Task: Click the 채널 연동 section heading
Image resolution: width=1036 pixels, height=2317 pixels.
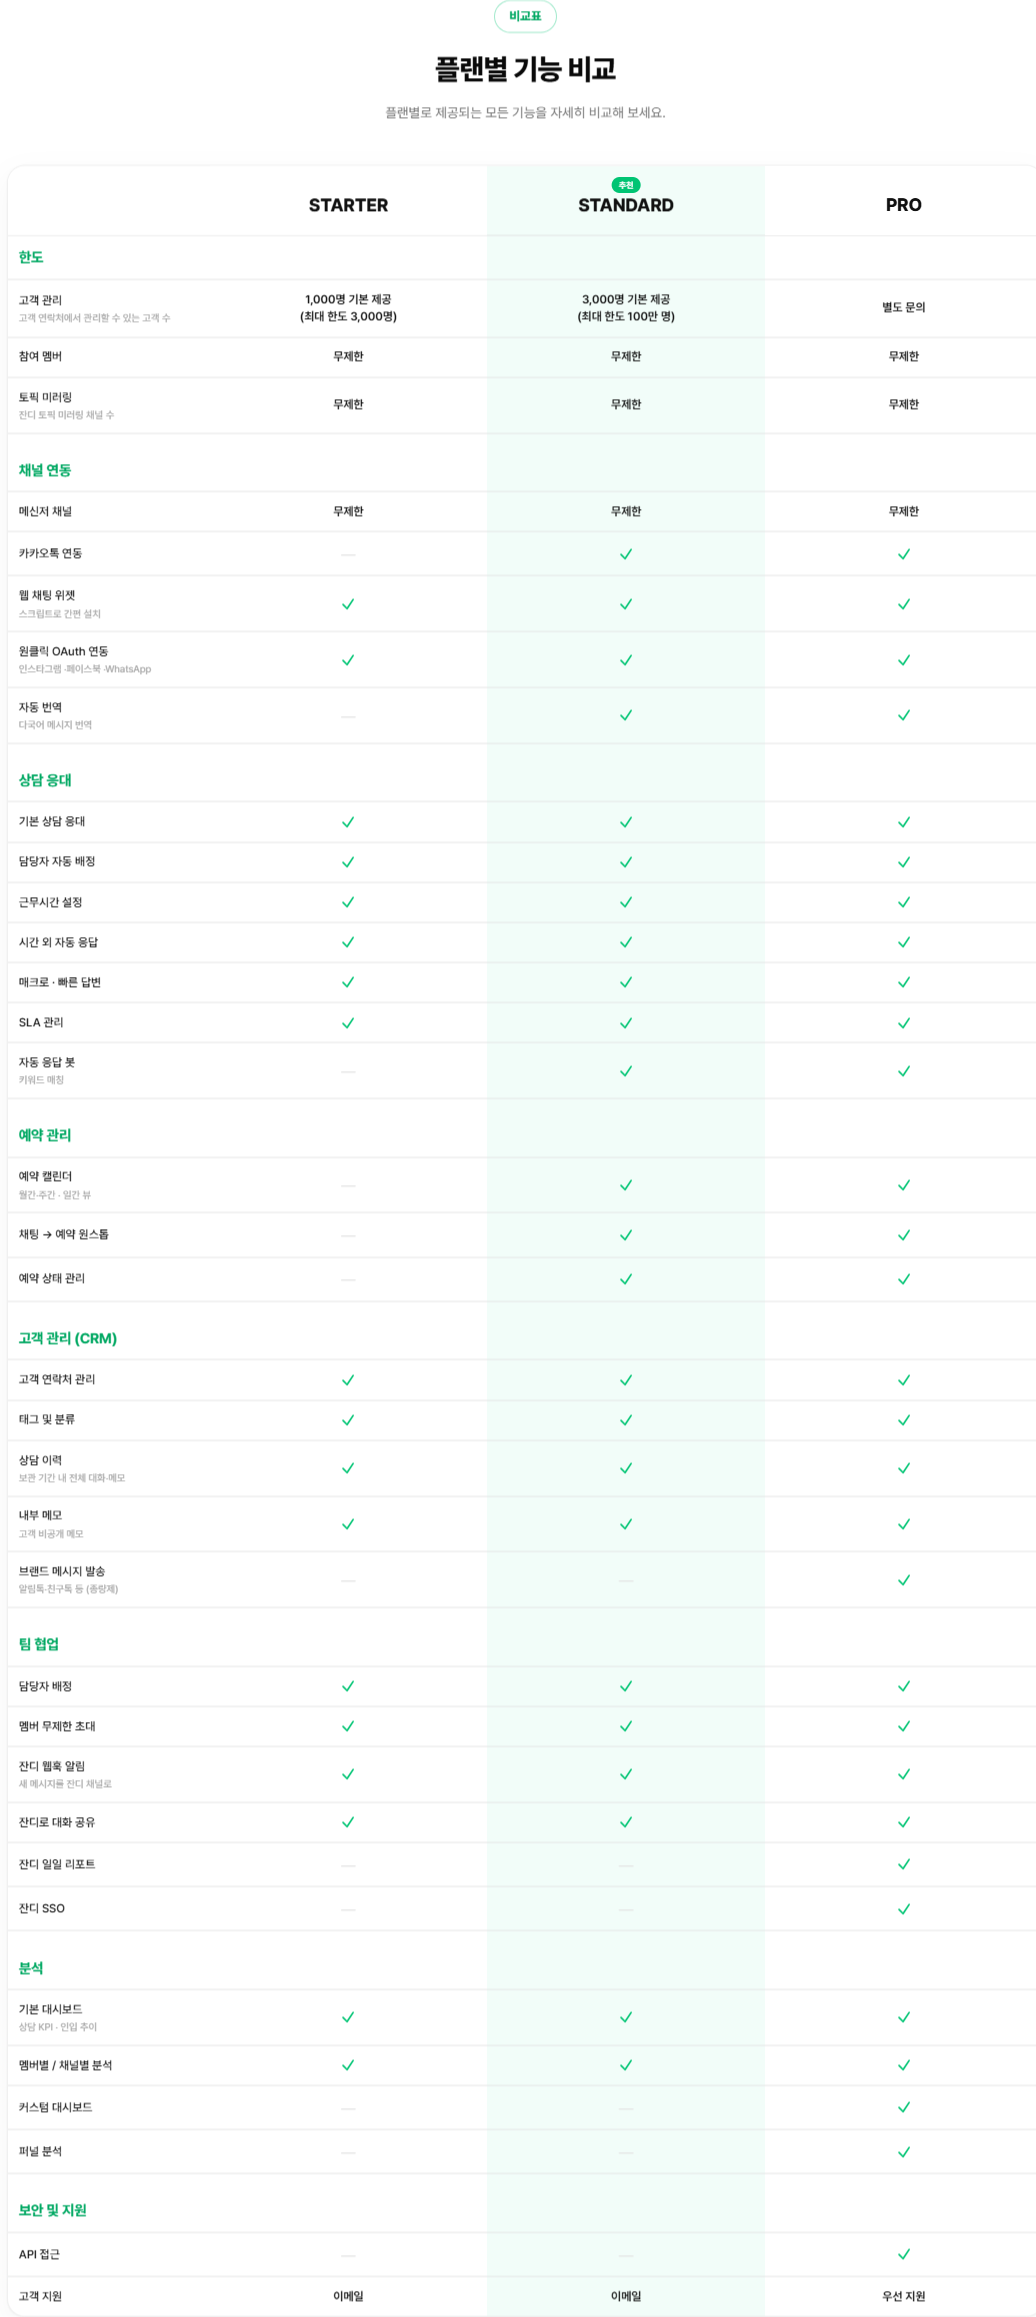Action: click(45, 470)
